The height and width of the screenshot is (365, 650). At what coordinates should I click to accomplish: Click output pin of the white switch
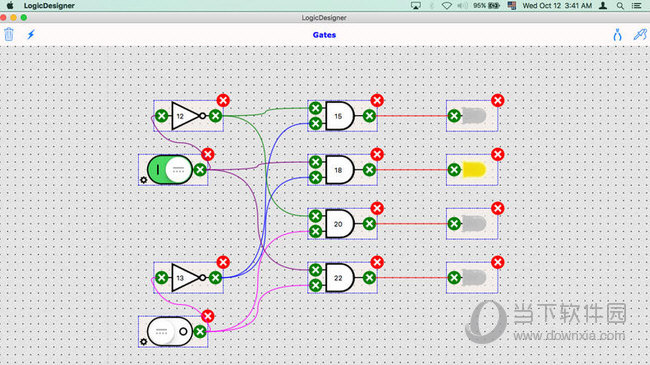[x=200, y=331]
